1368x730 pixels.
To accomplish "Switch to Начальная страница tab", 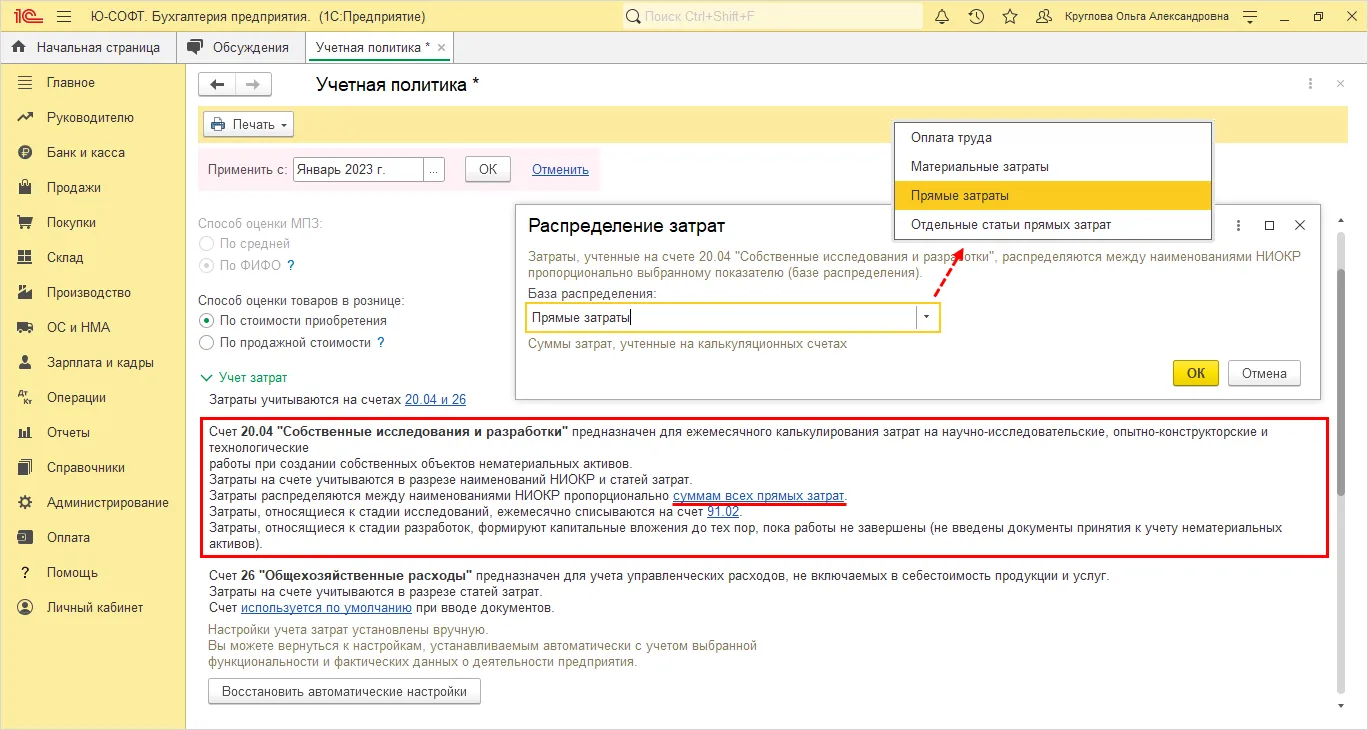I will click(87, 48).
